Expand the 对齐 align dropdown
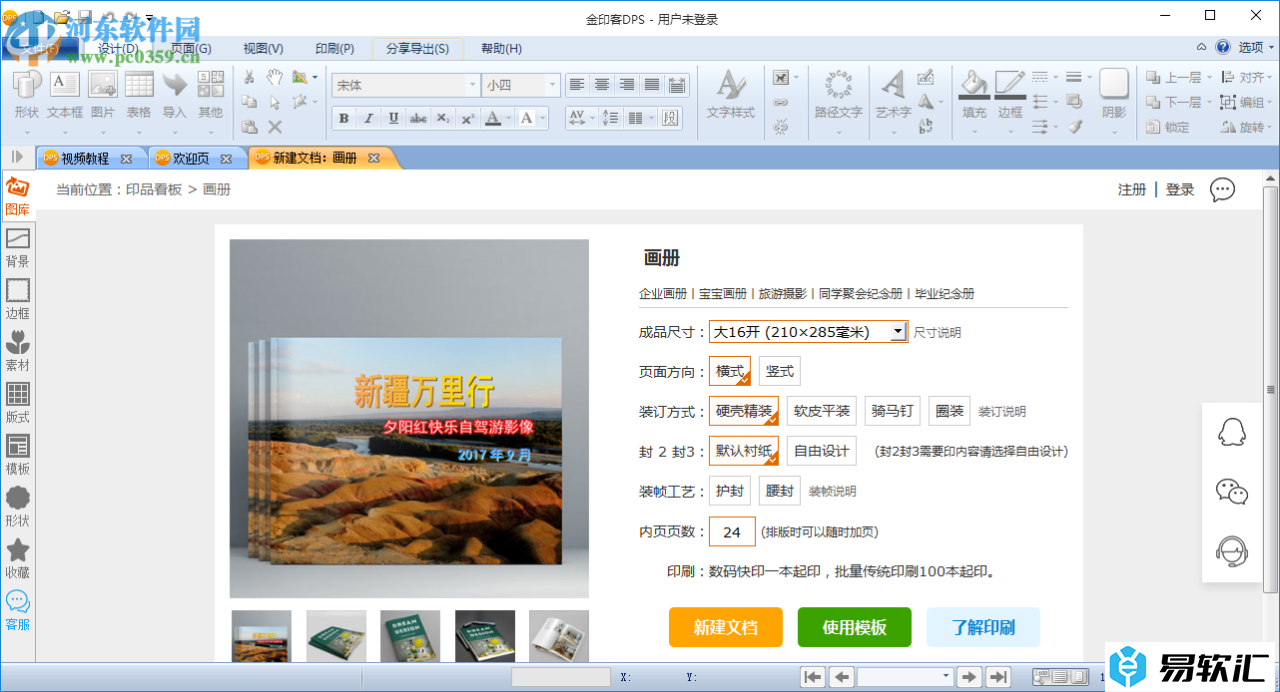The width and height of the screenshot is (1280, 692). tap(1272, 77)
